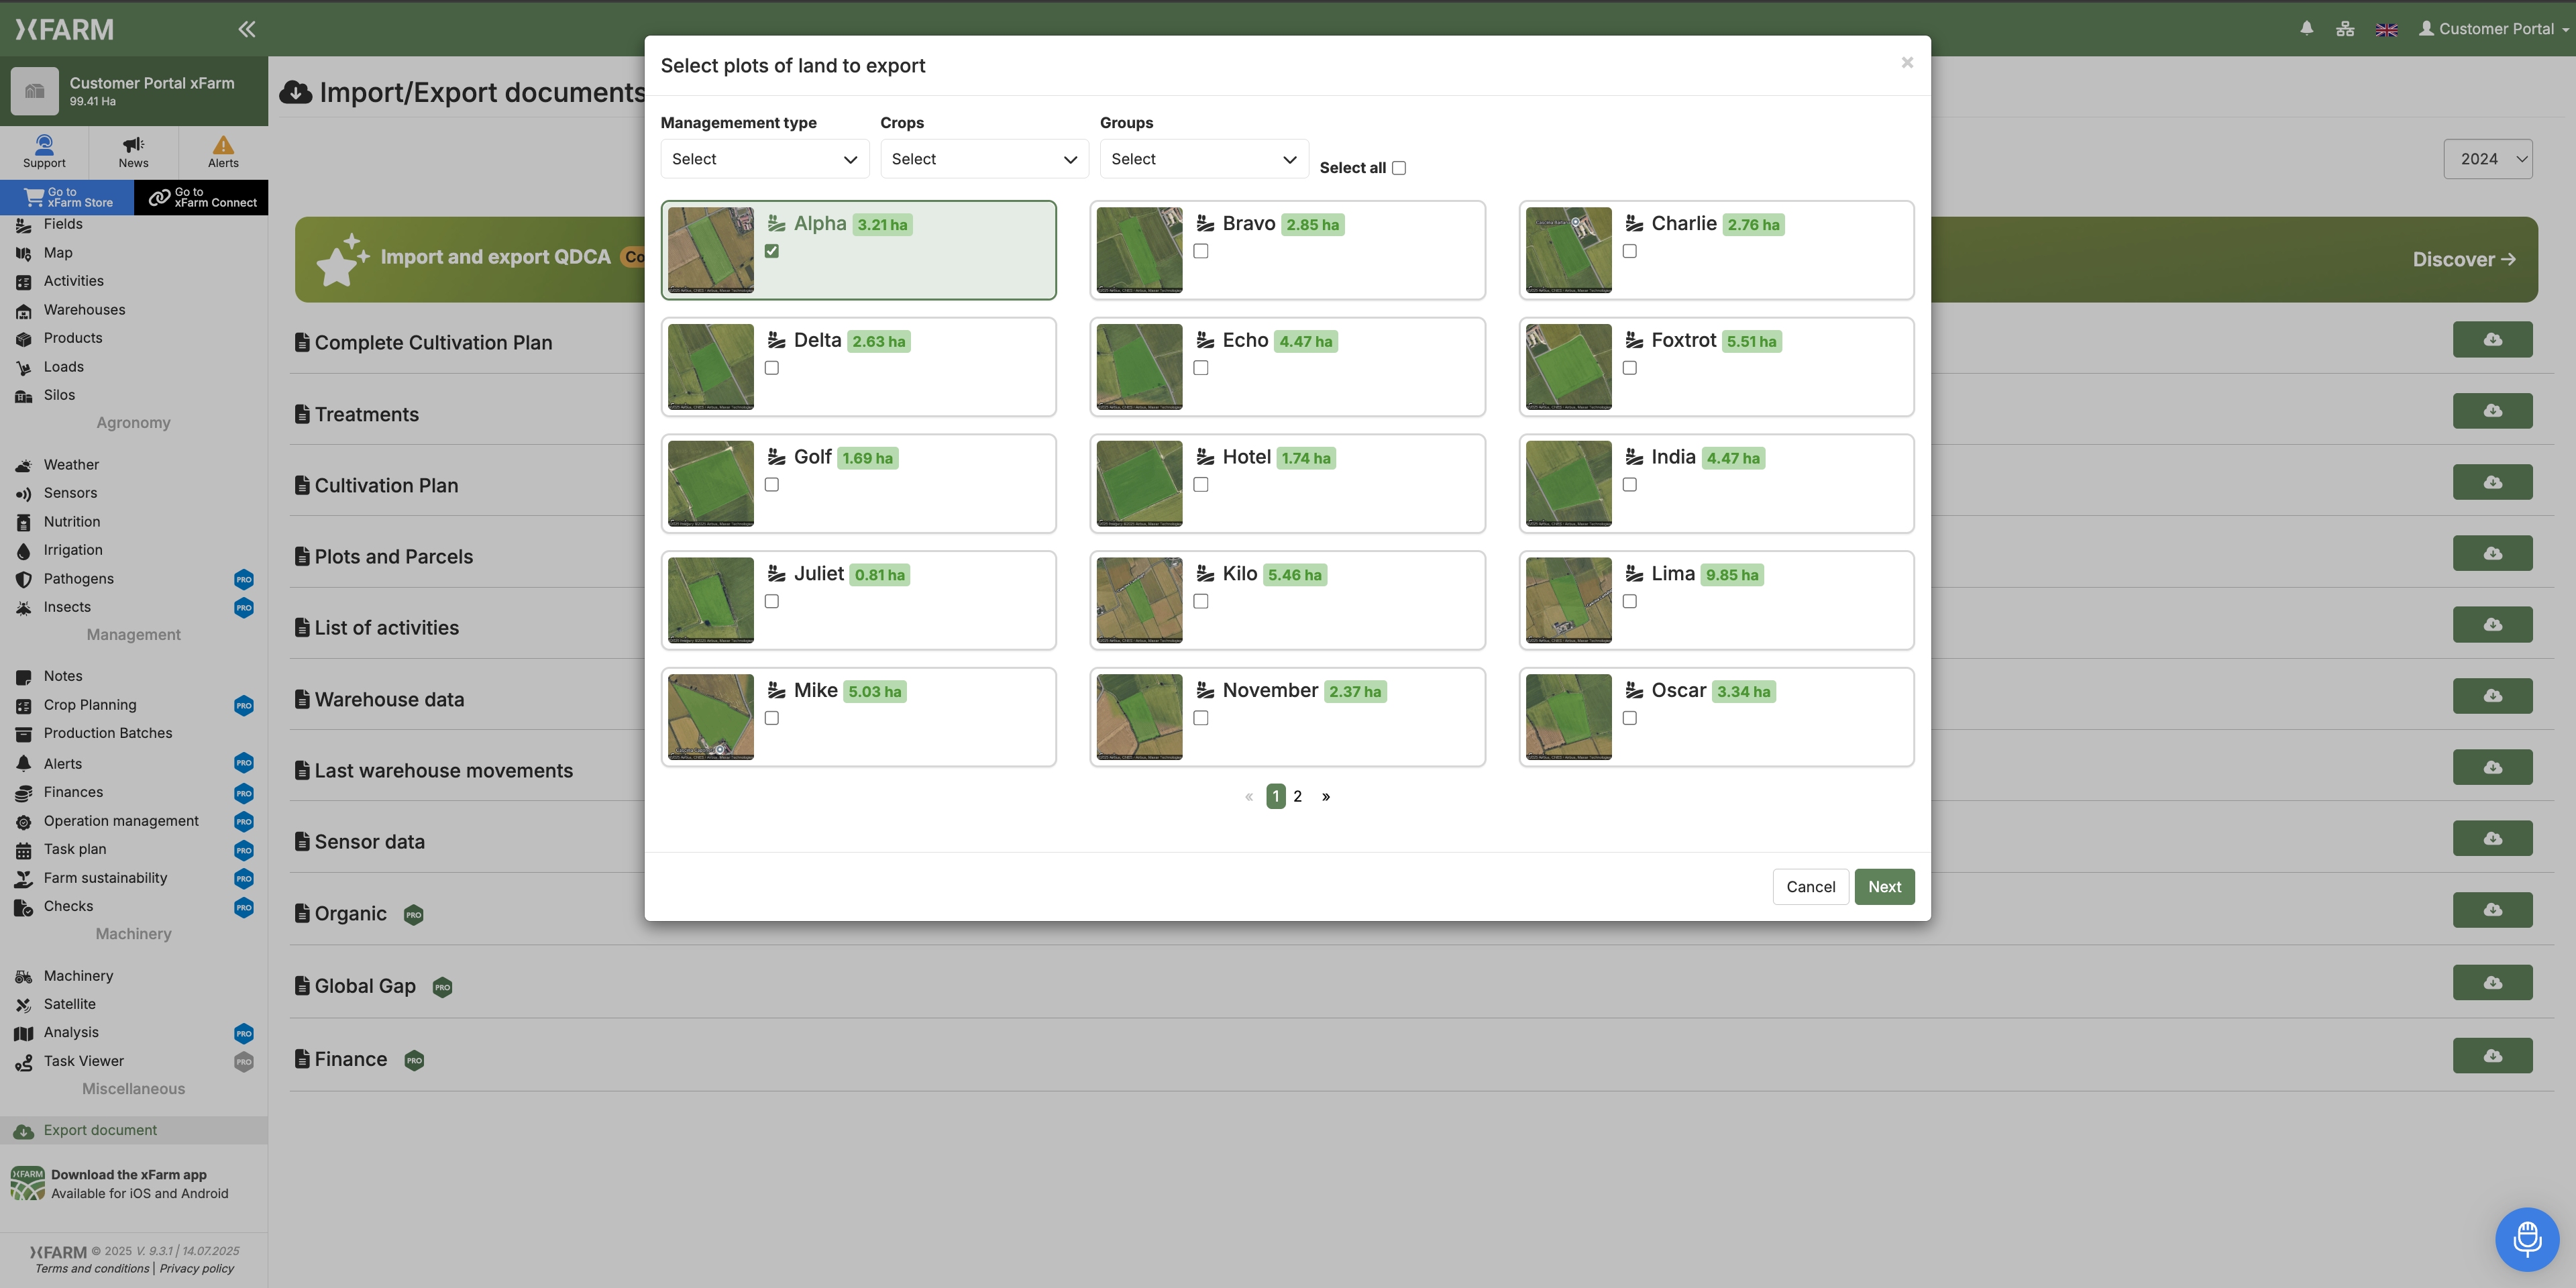Open the News megaphone icon
The image size is (2576, 1288).
(133, 144)
